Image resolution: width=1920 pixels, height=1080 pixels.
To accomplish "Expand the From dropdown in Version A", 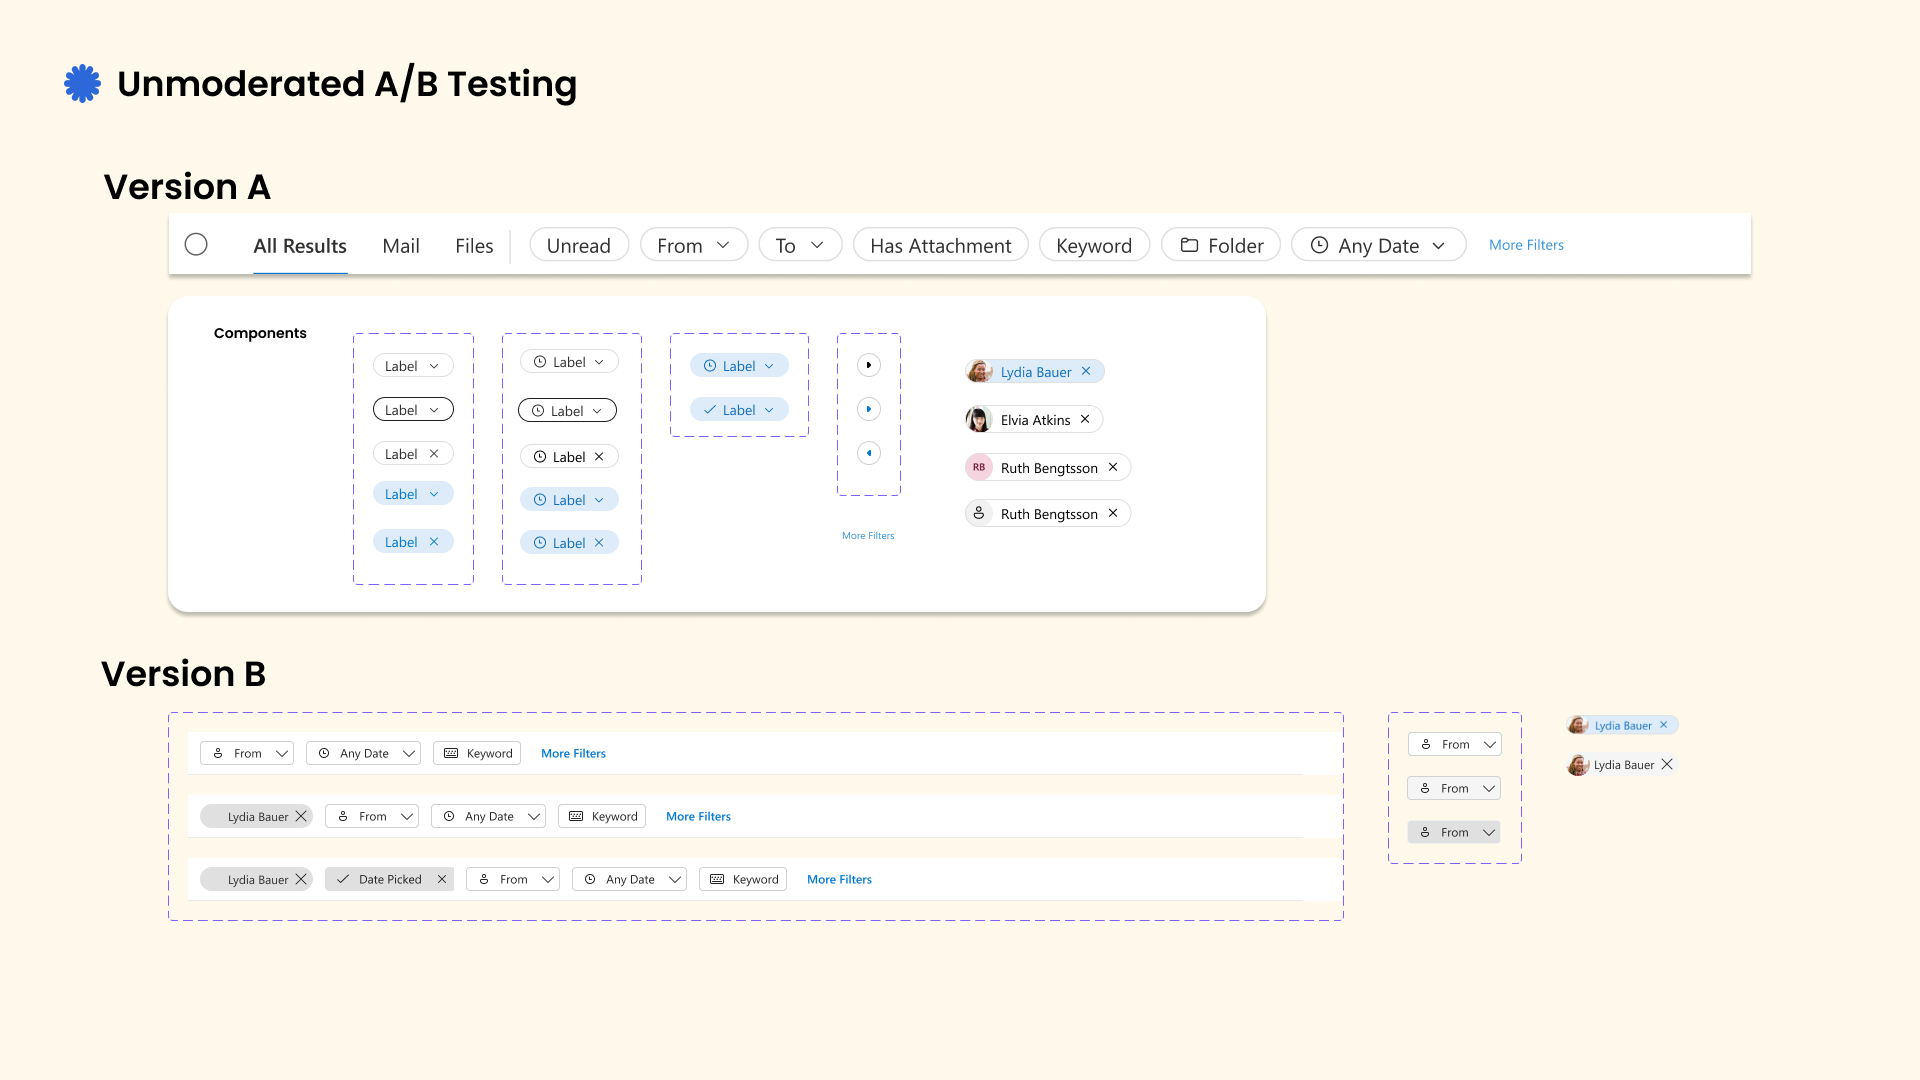I will 694,245.
